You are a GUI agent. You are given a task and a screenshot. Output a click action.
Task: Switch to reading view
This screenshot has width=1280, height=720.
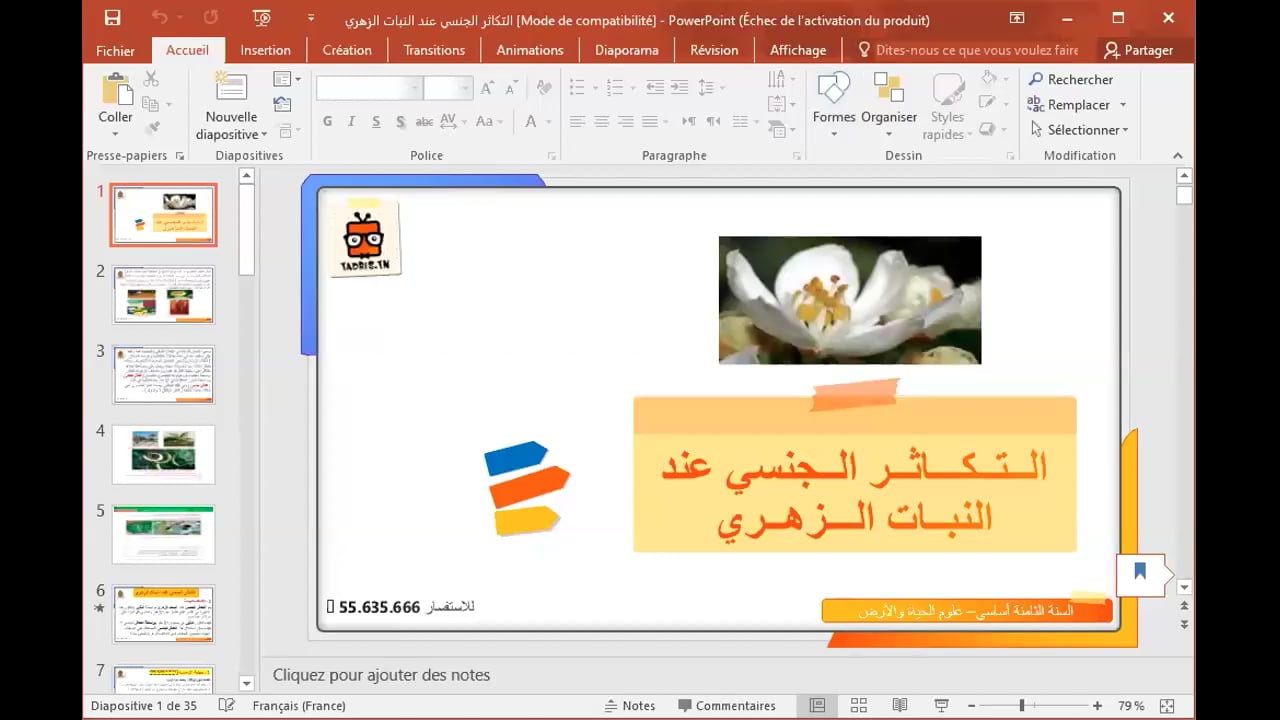900,705
